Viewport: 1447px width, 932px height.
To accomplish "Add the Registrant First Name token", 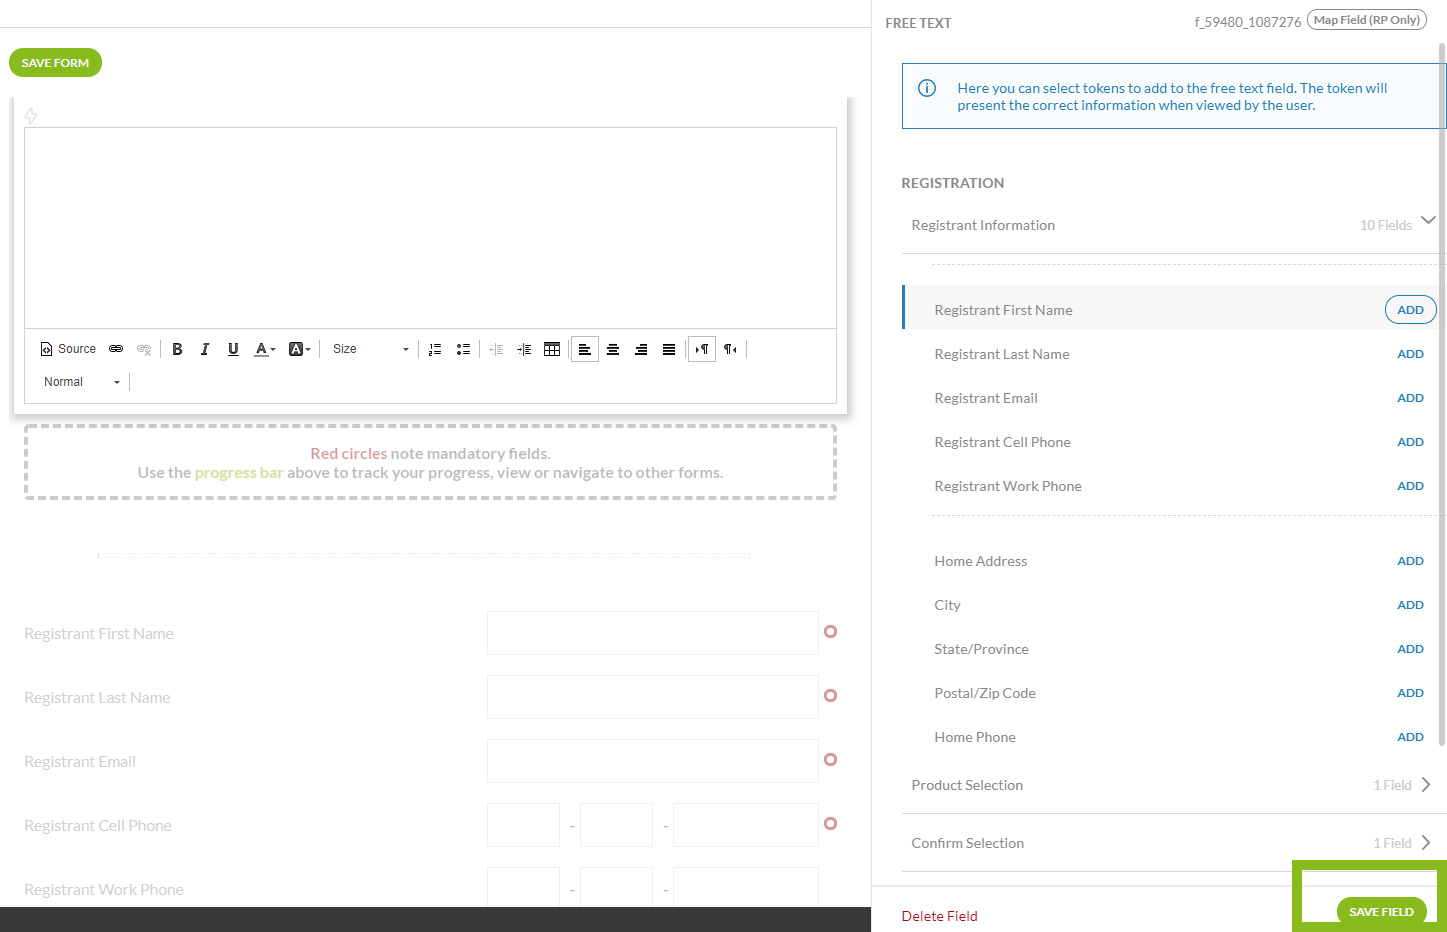I will click(x=1410, y=310).
